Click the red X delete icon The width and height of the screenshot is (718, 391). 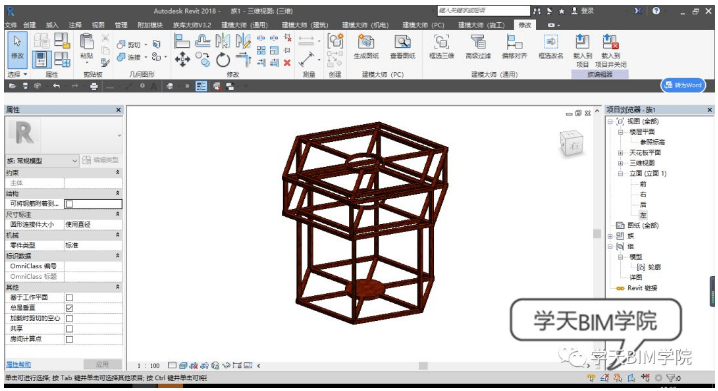point(287,63)
